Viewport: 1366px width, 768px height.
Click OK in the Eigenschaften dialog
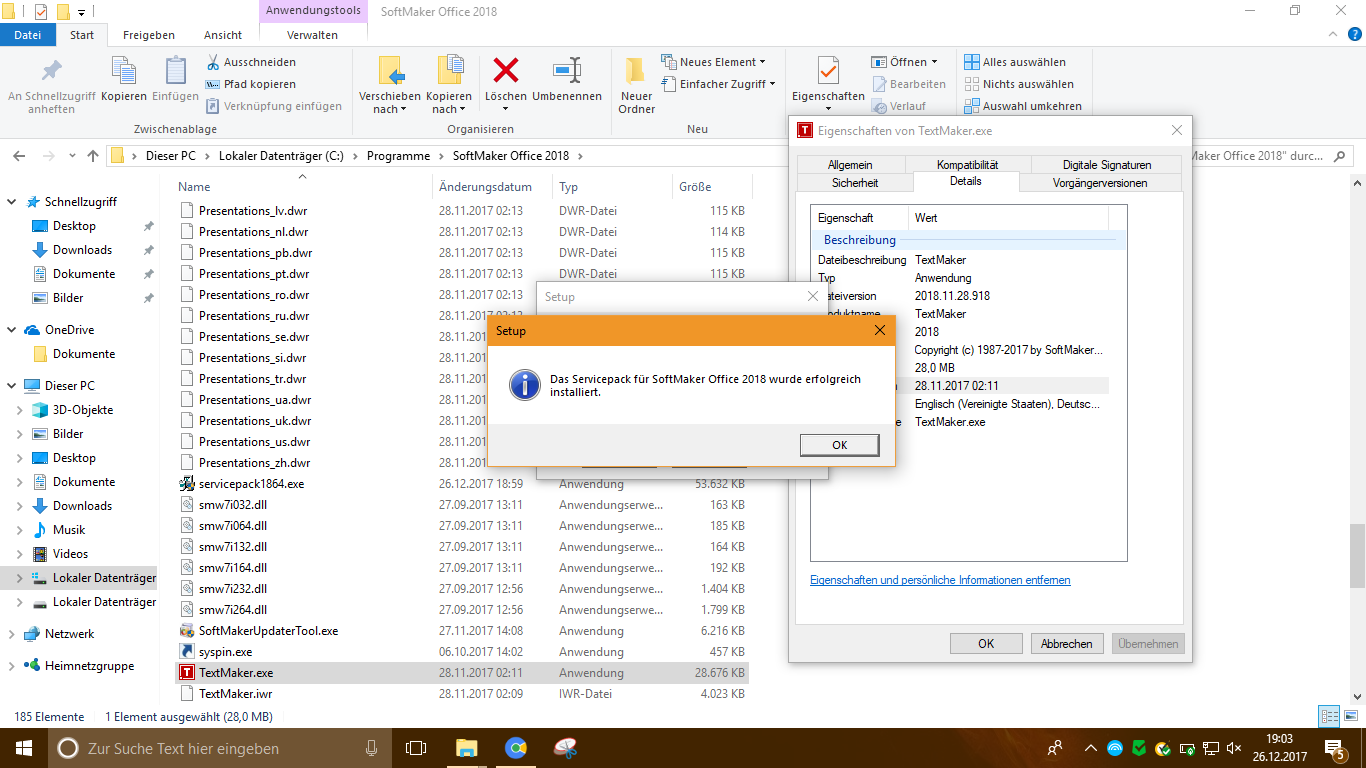coord(986,644)
